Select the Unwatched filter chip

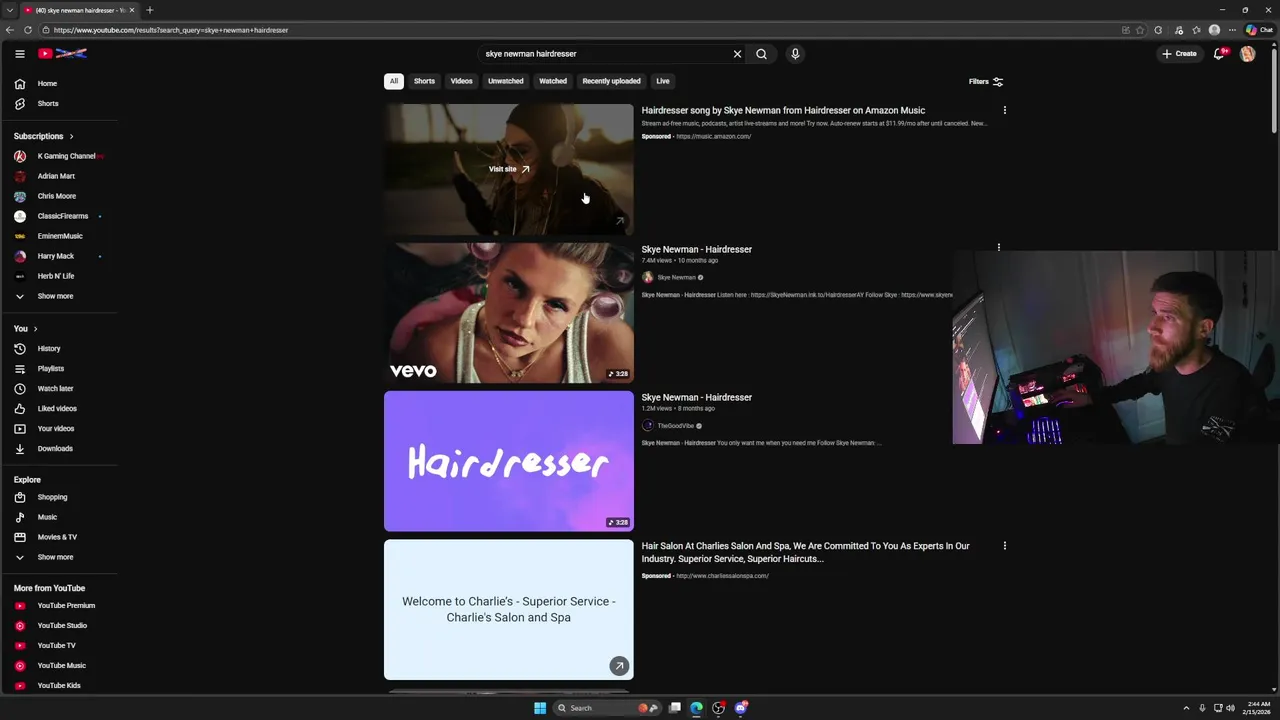pos(505,81)
